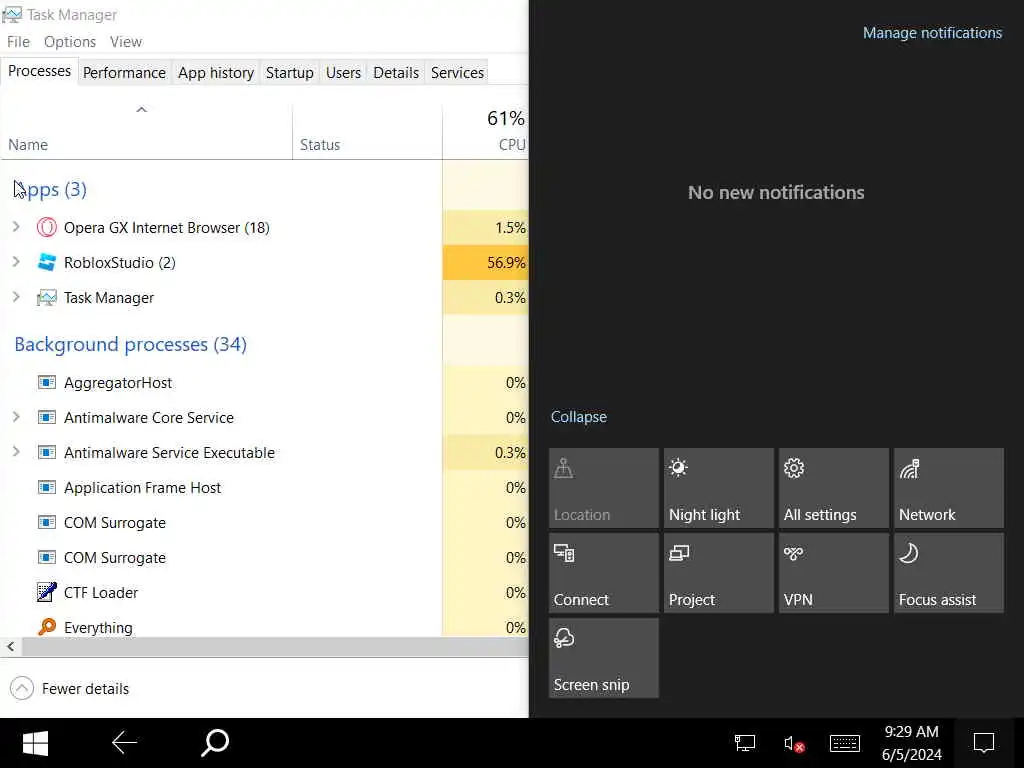Viewport: 1024px width, 768px height.
Task: Start a Screen snip
Action: click(x=603, y=658)
